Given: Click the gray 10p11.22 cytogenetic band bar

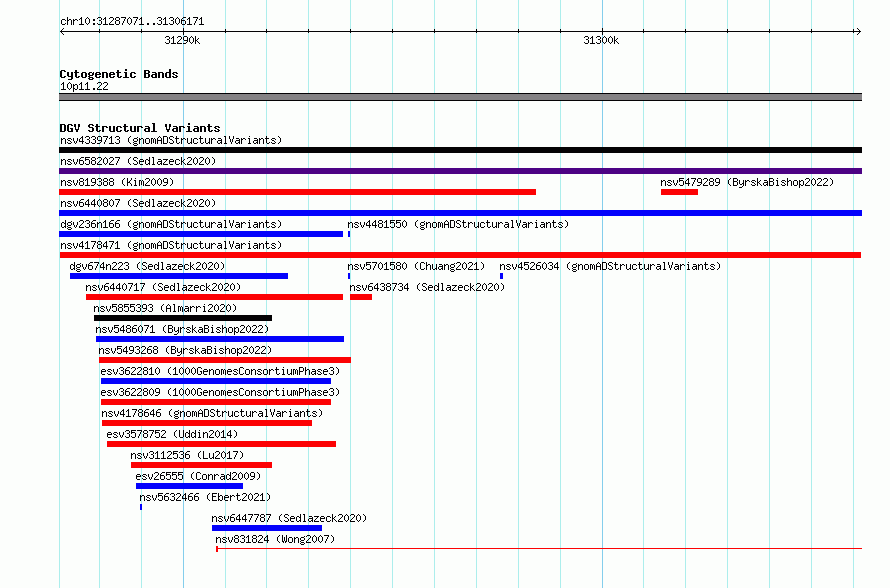Looking at the screenshot, I should coord(460,97).
